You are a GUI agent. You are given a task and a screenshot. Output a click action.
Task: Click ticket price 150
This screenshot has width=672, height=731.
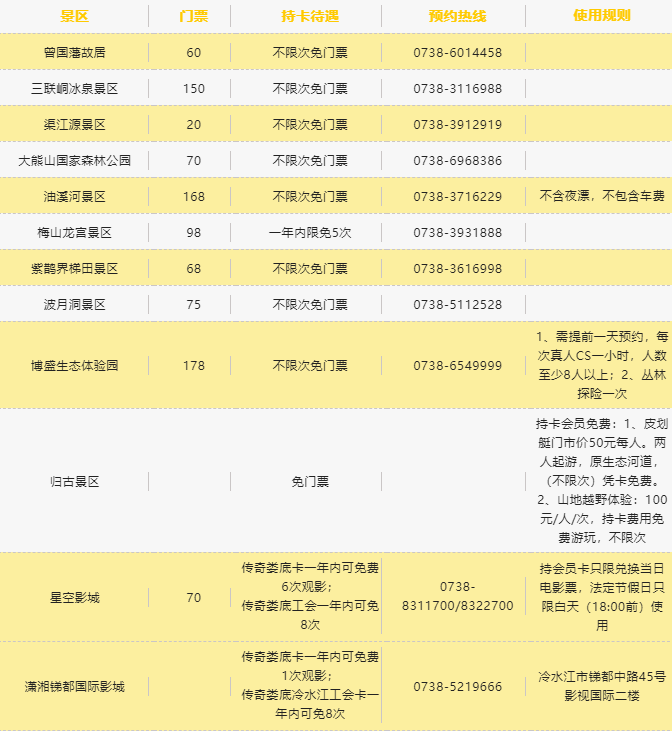(194, 89)
